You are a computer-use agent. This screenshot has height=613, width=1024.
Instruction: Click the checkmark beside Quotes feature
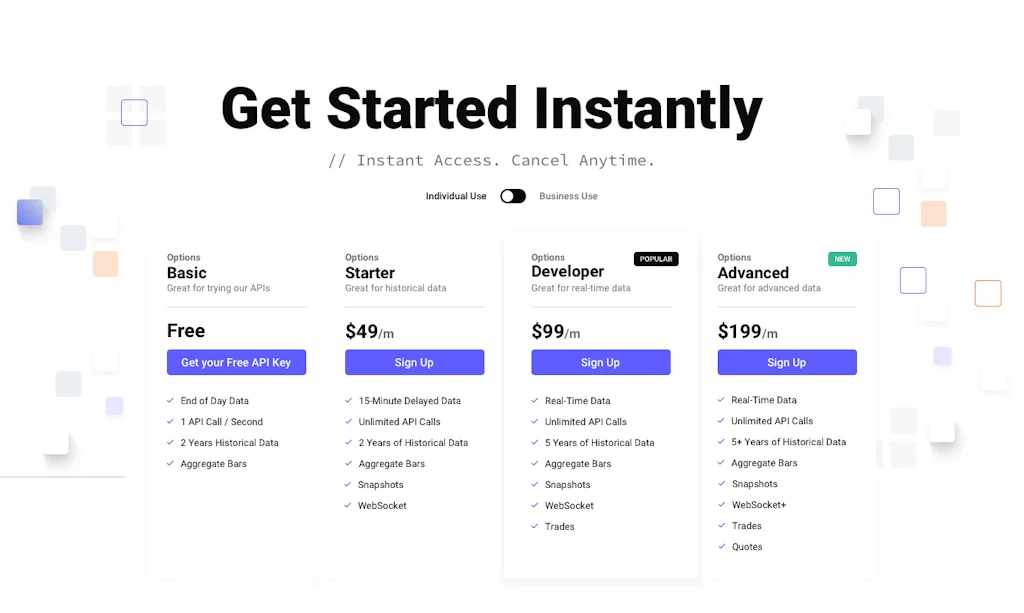click(x=721, y=547)
